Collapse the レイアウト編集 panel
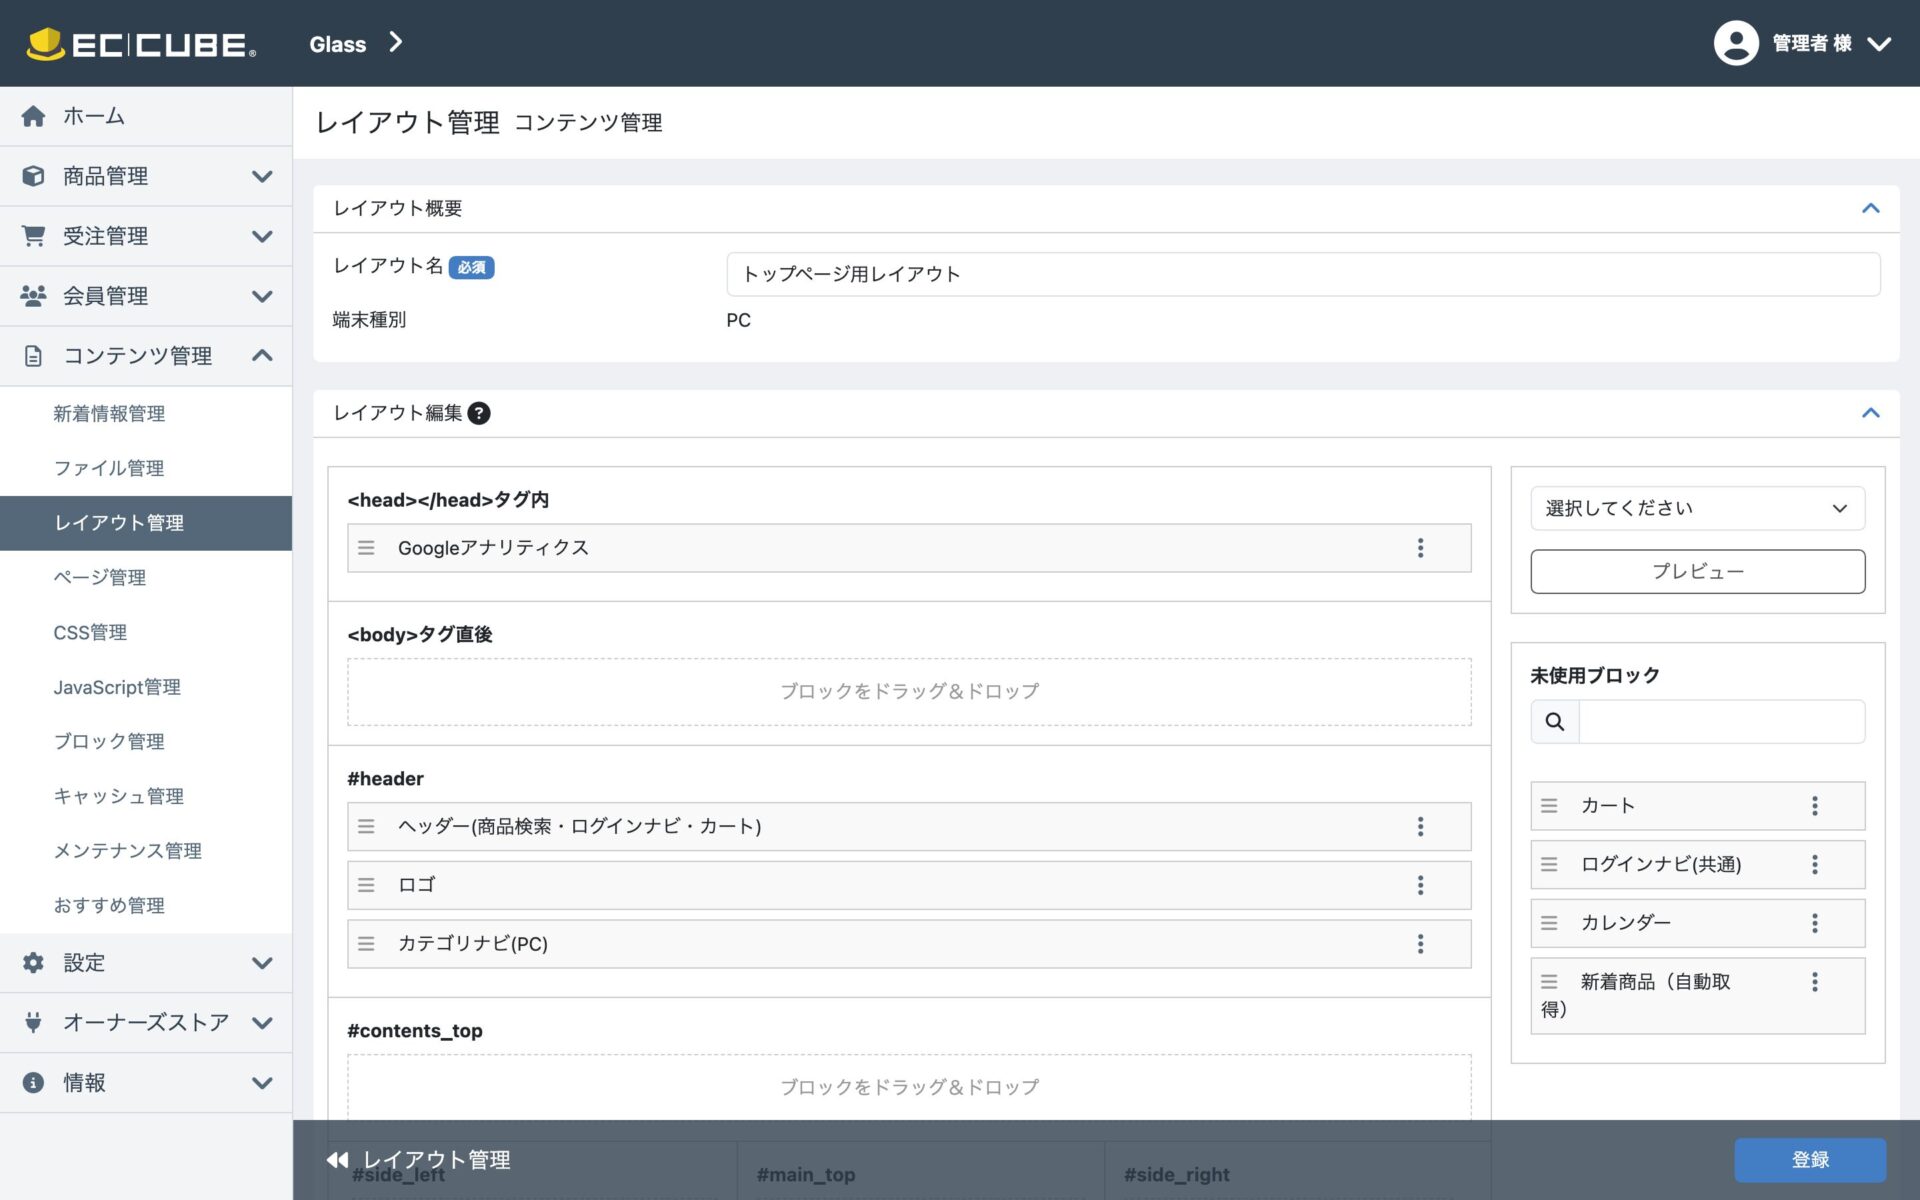1920x1200 pixels. click(1870, 413)
